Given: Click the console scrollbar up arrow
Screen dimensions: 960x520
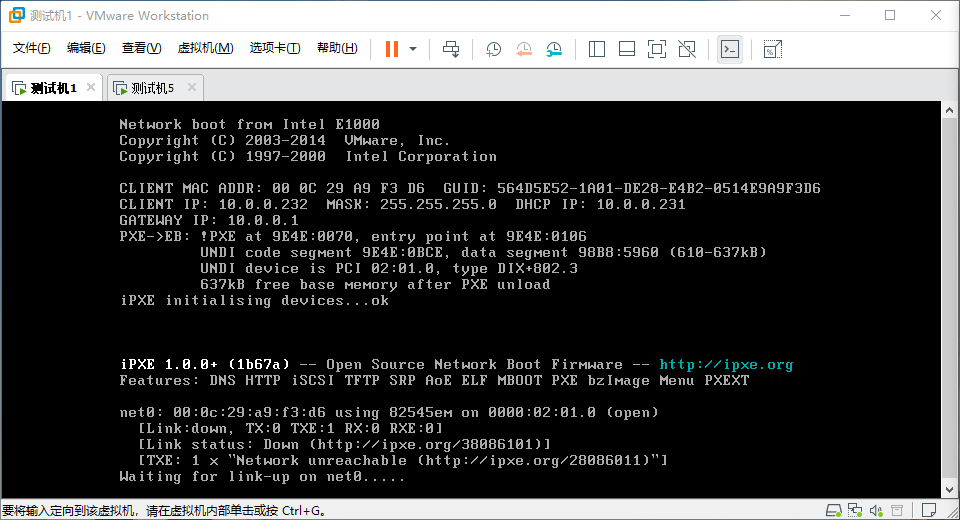Looking at the screenshot, I should (x=949, y=110).
